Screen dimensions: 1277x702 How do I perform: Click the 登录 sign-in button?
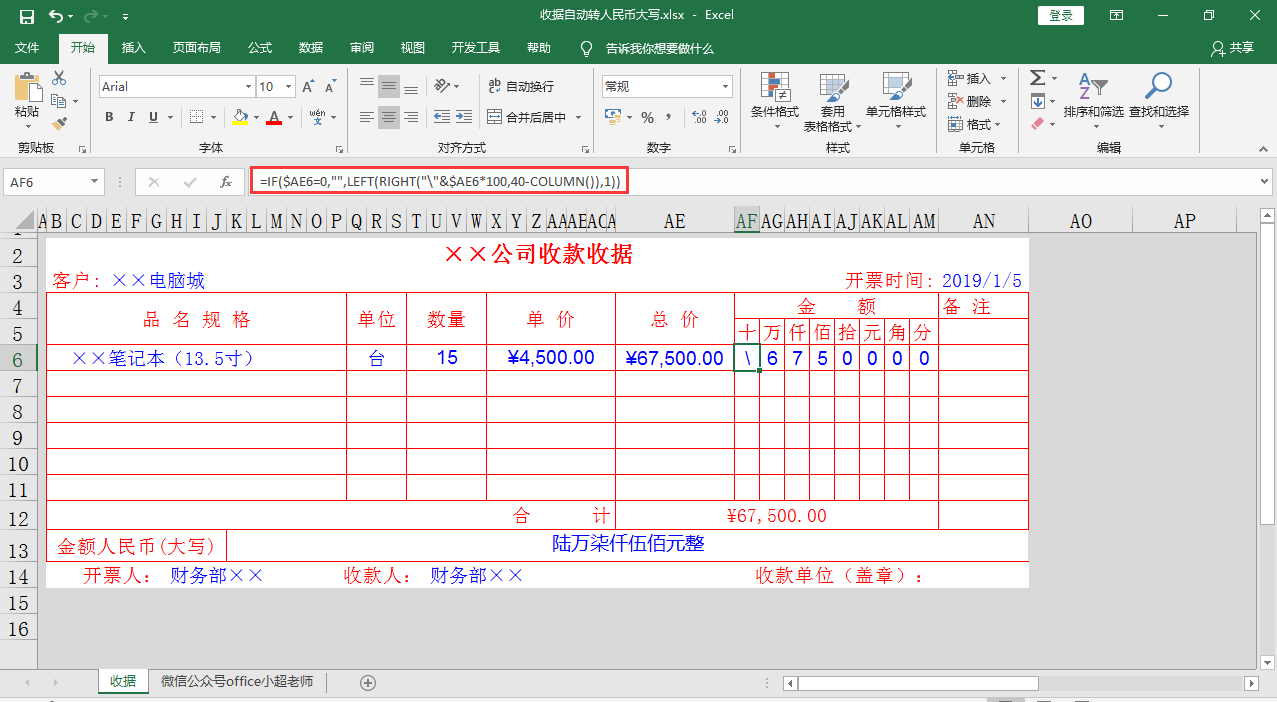(1061, 15)
